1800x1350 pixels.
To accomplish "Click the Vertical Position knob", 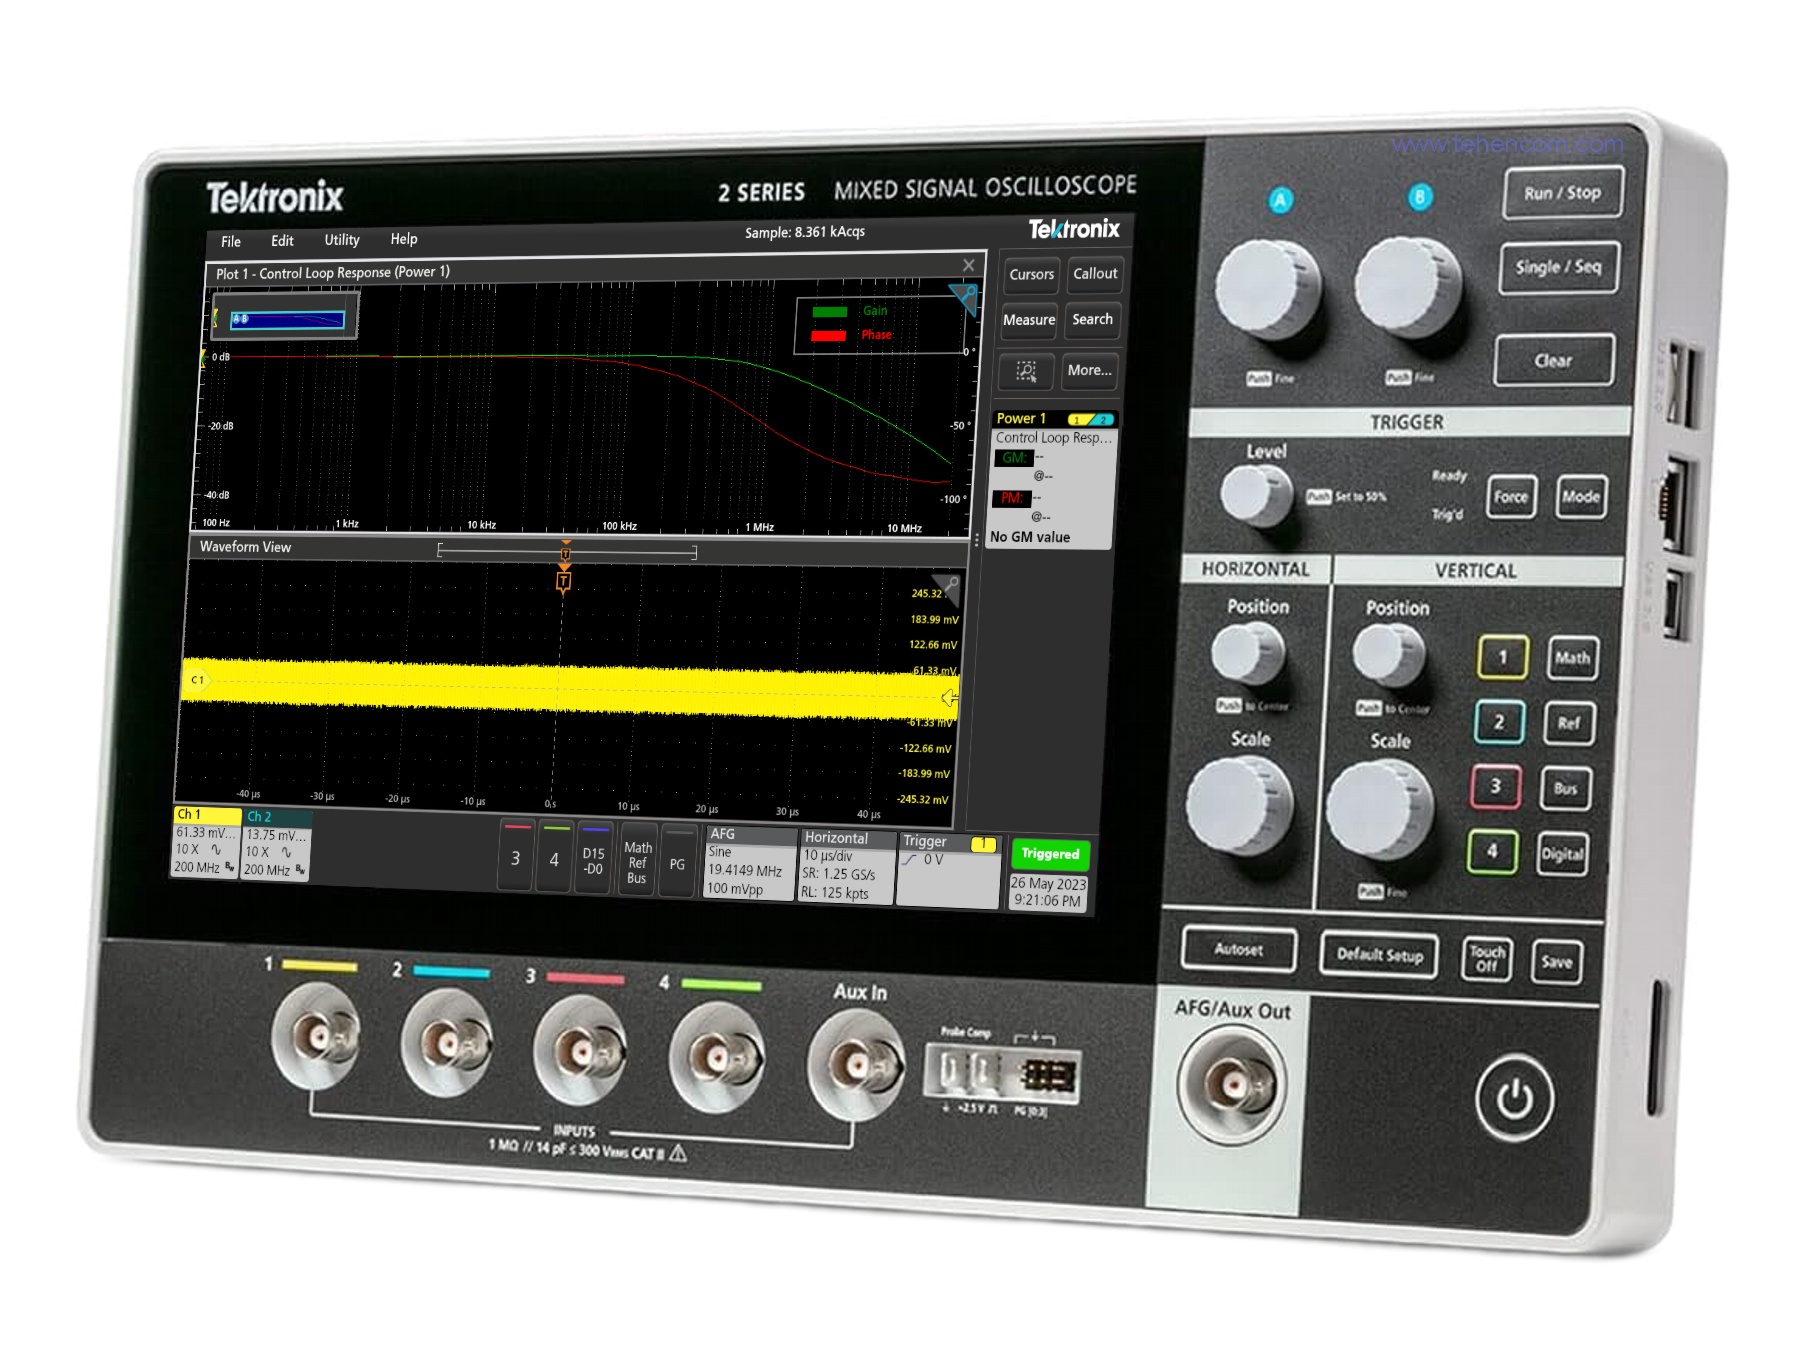I will click(x=1387, y=656).
